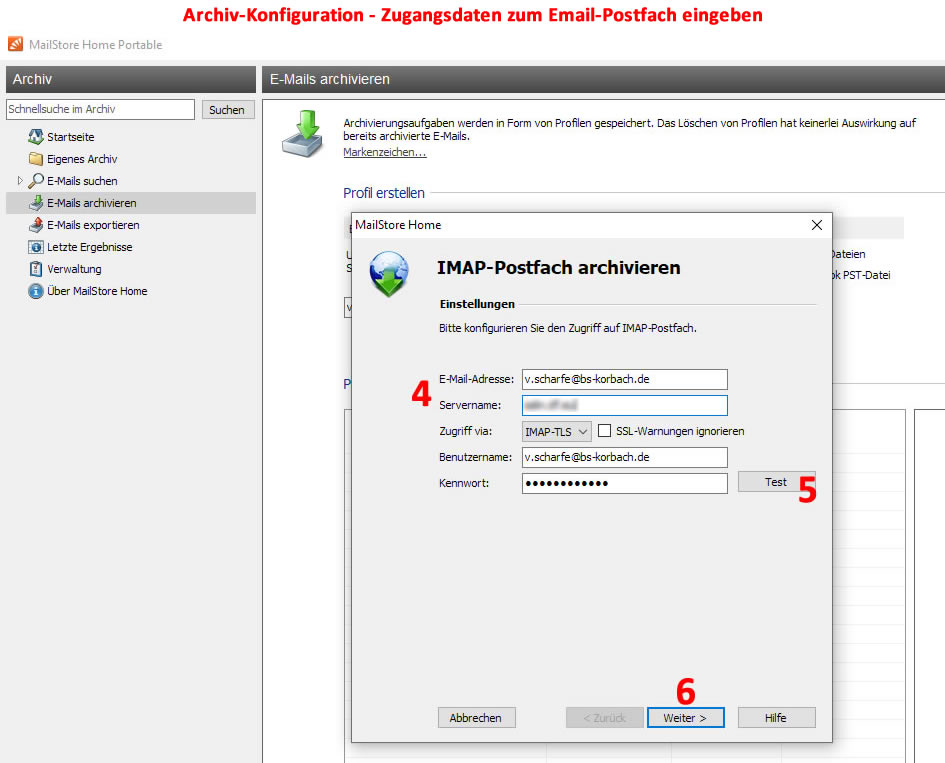Viewport: 945px width, 763px height.
Task: Click the Letzte Ergebnisse icon
Action: (36, 247)
